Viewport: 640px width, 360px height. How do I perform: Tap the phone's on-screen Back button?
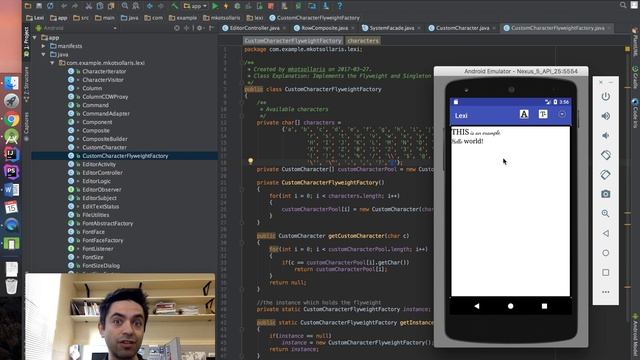(x=477, y=306)
